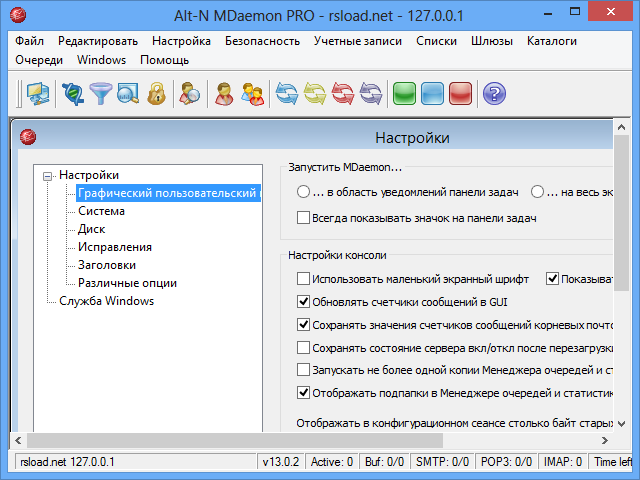Screen dimensions: 640x480
Task: Click the purple circular arrows icon
Action: coord(371,94)
